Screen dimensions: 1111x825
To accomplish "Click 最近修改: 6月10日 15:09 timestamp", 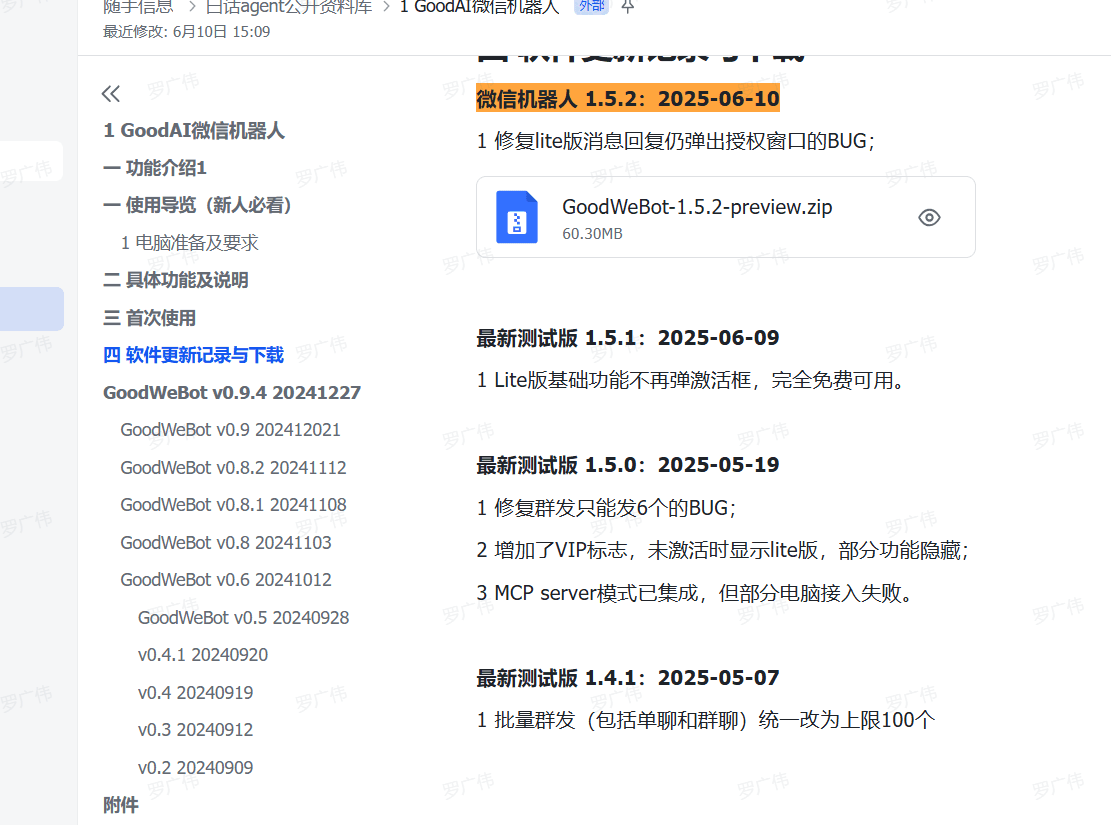I will point(186,32).
